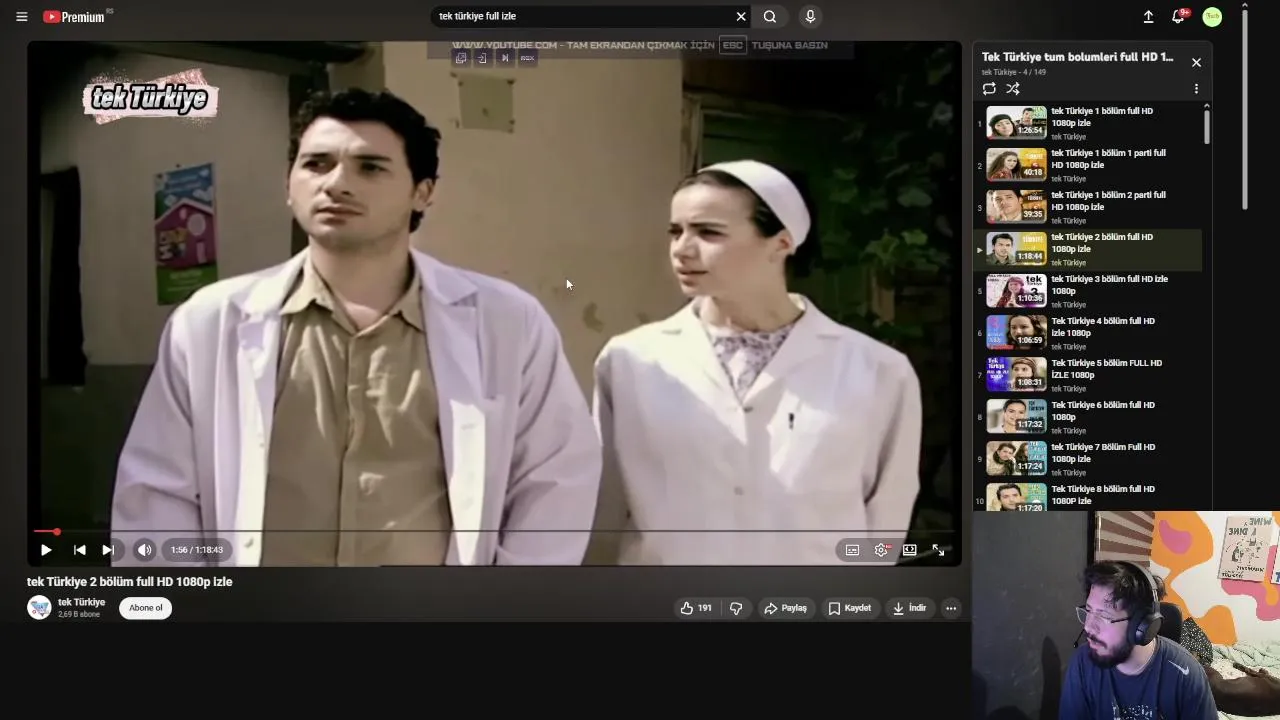Screen dimensions: 1280x720
Task: Skip to previous video in playlist
Action: (80, 550)
